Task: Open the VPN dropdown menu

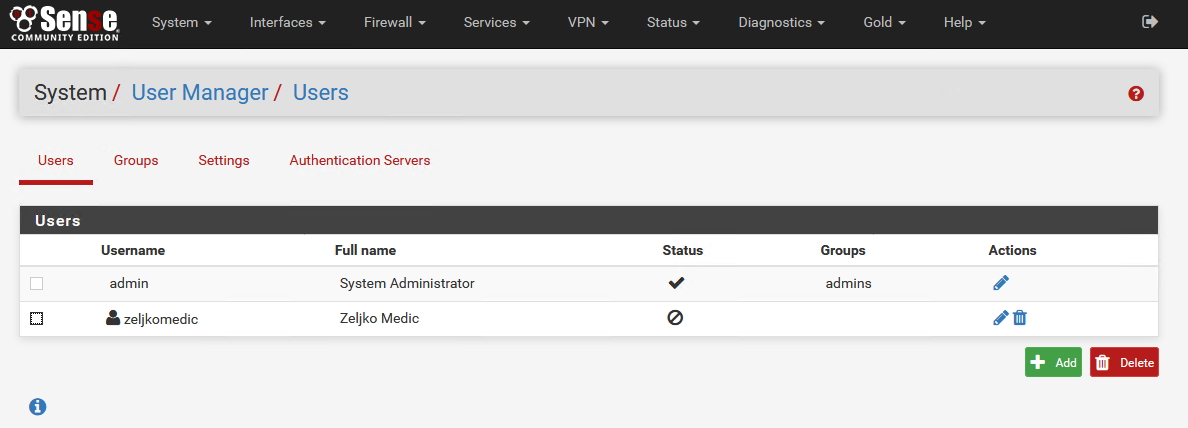Action: pyautogui.click(x=589, y=23)
